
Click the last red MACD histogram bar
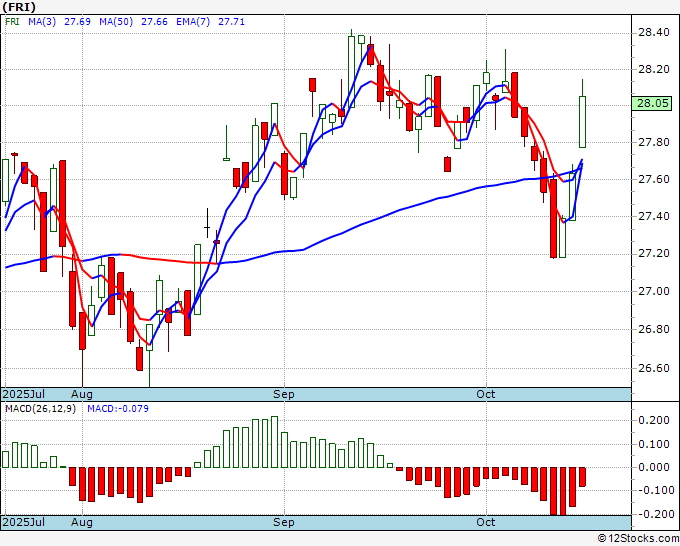582,477
